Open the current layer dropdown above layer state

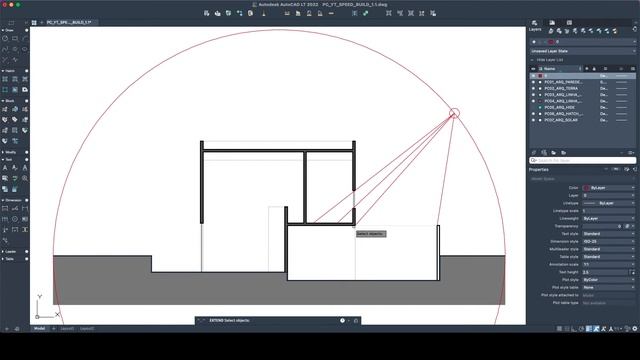point(583,42)
